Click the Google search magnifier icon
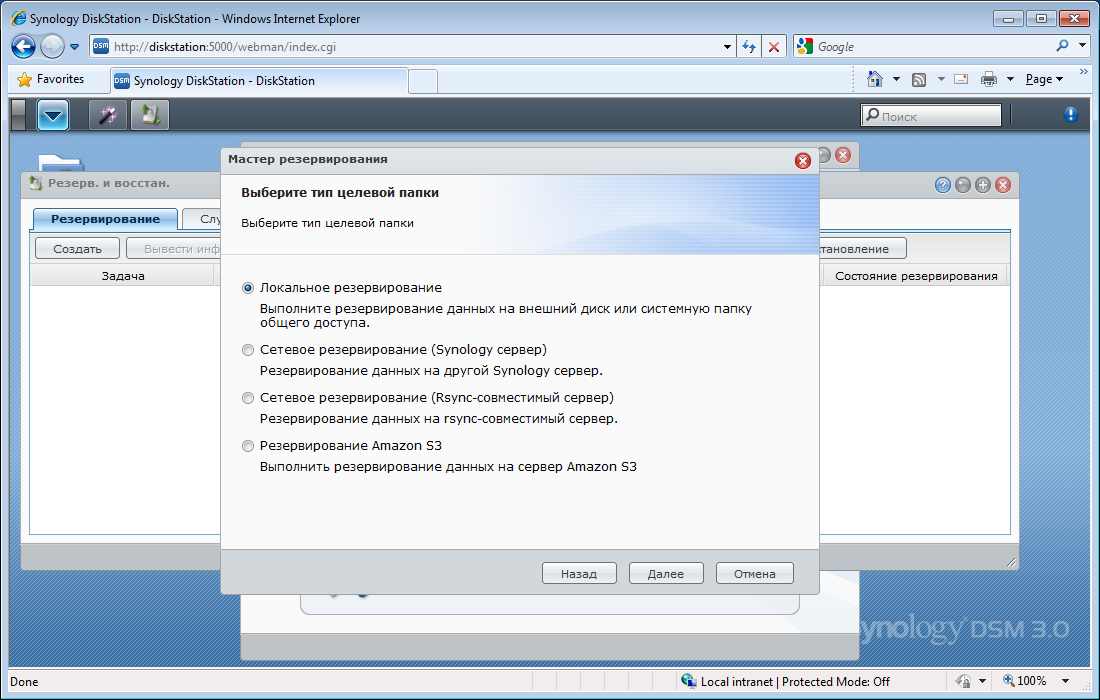The width and height of the screenshot is (1100, 700). (x=1062, y=46)
